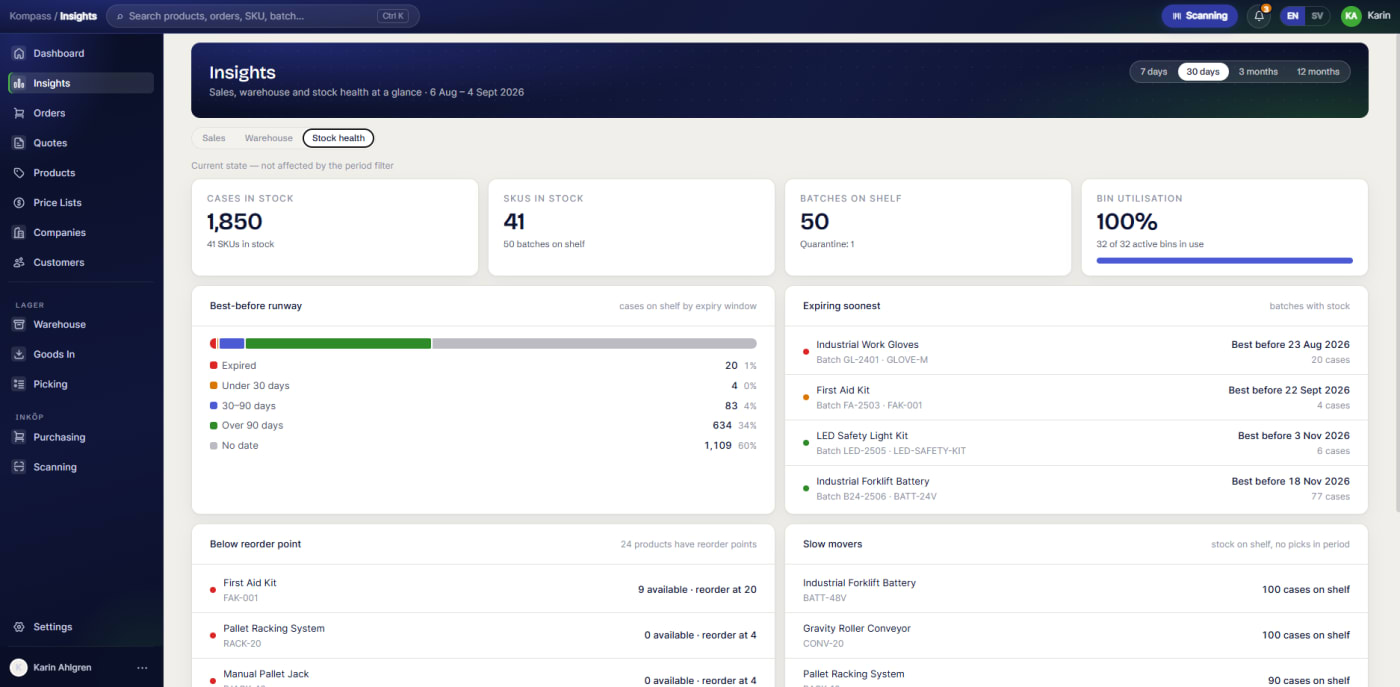Click the search magnifier icon
1400x687 pixels.
click(121, 16)
